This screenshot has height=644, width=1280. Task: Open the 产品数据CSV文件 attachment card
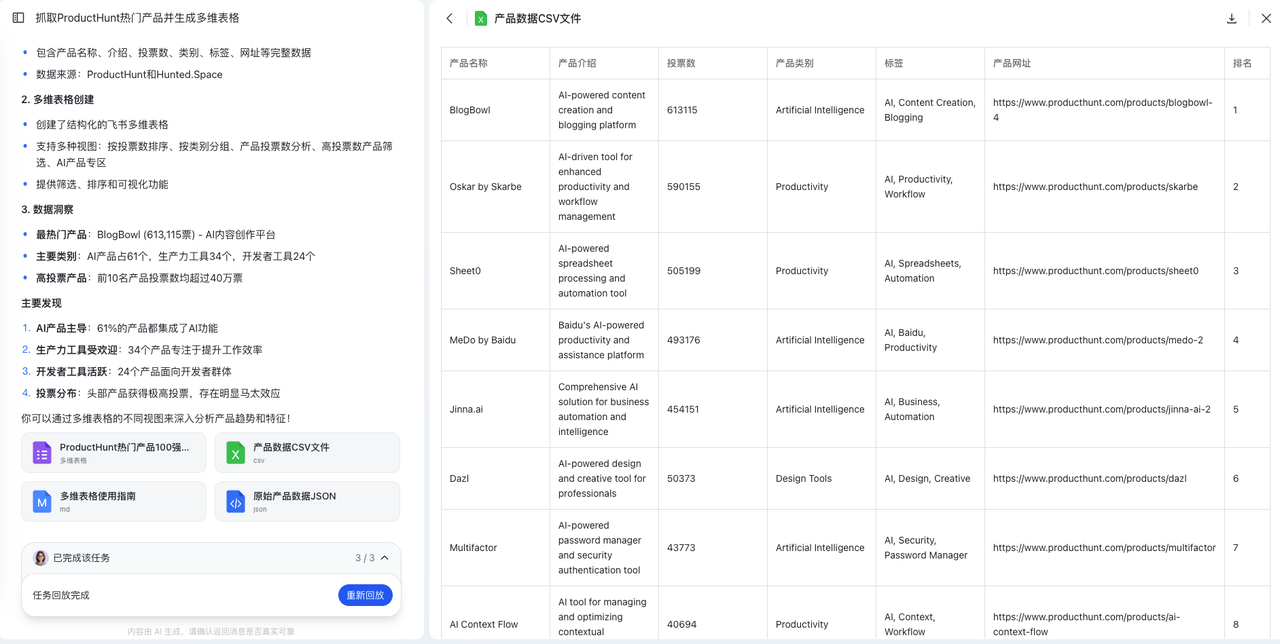[307, 453]
